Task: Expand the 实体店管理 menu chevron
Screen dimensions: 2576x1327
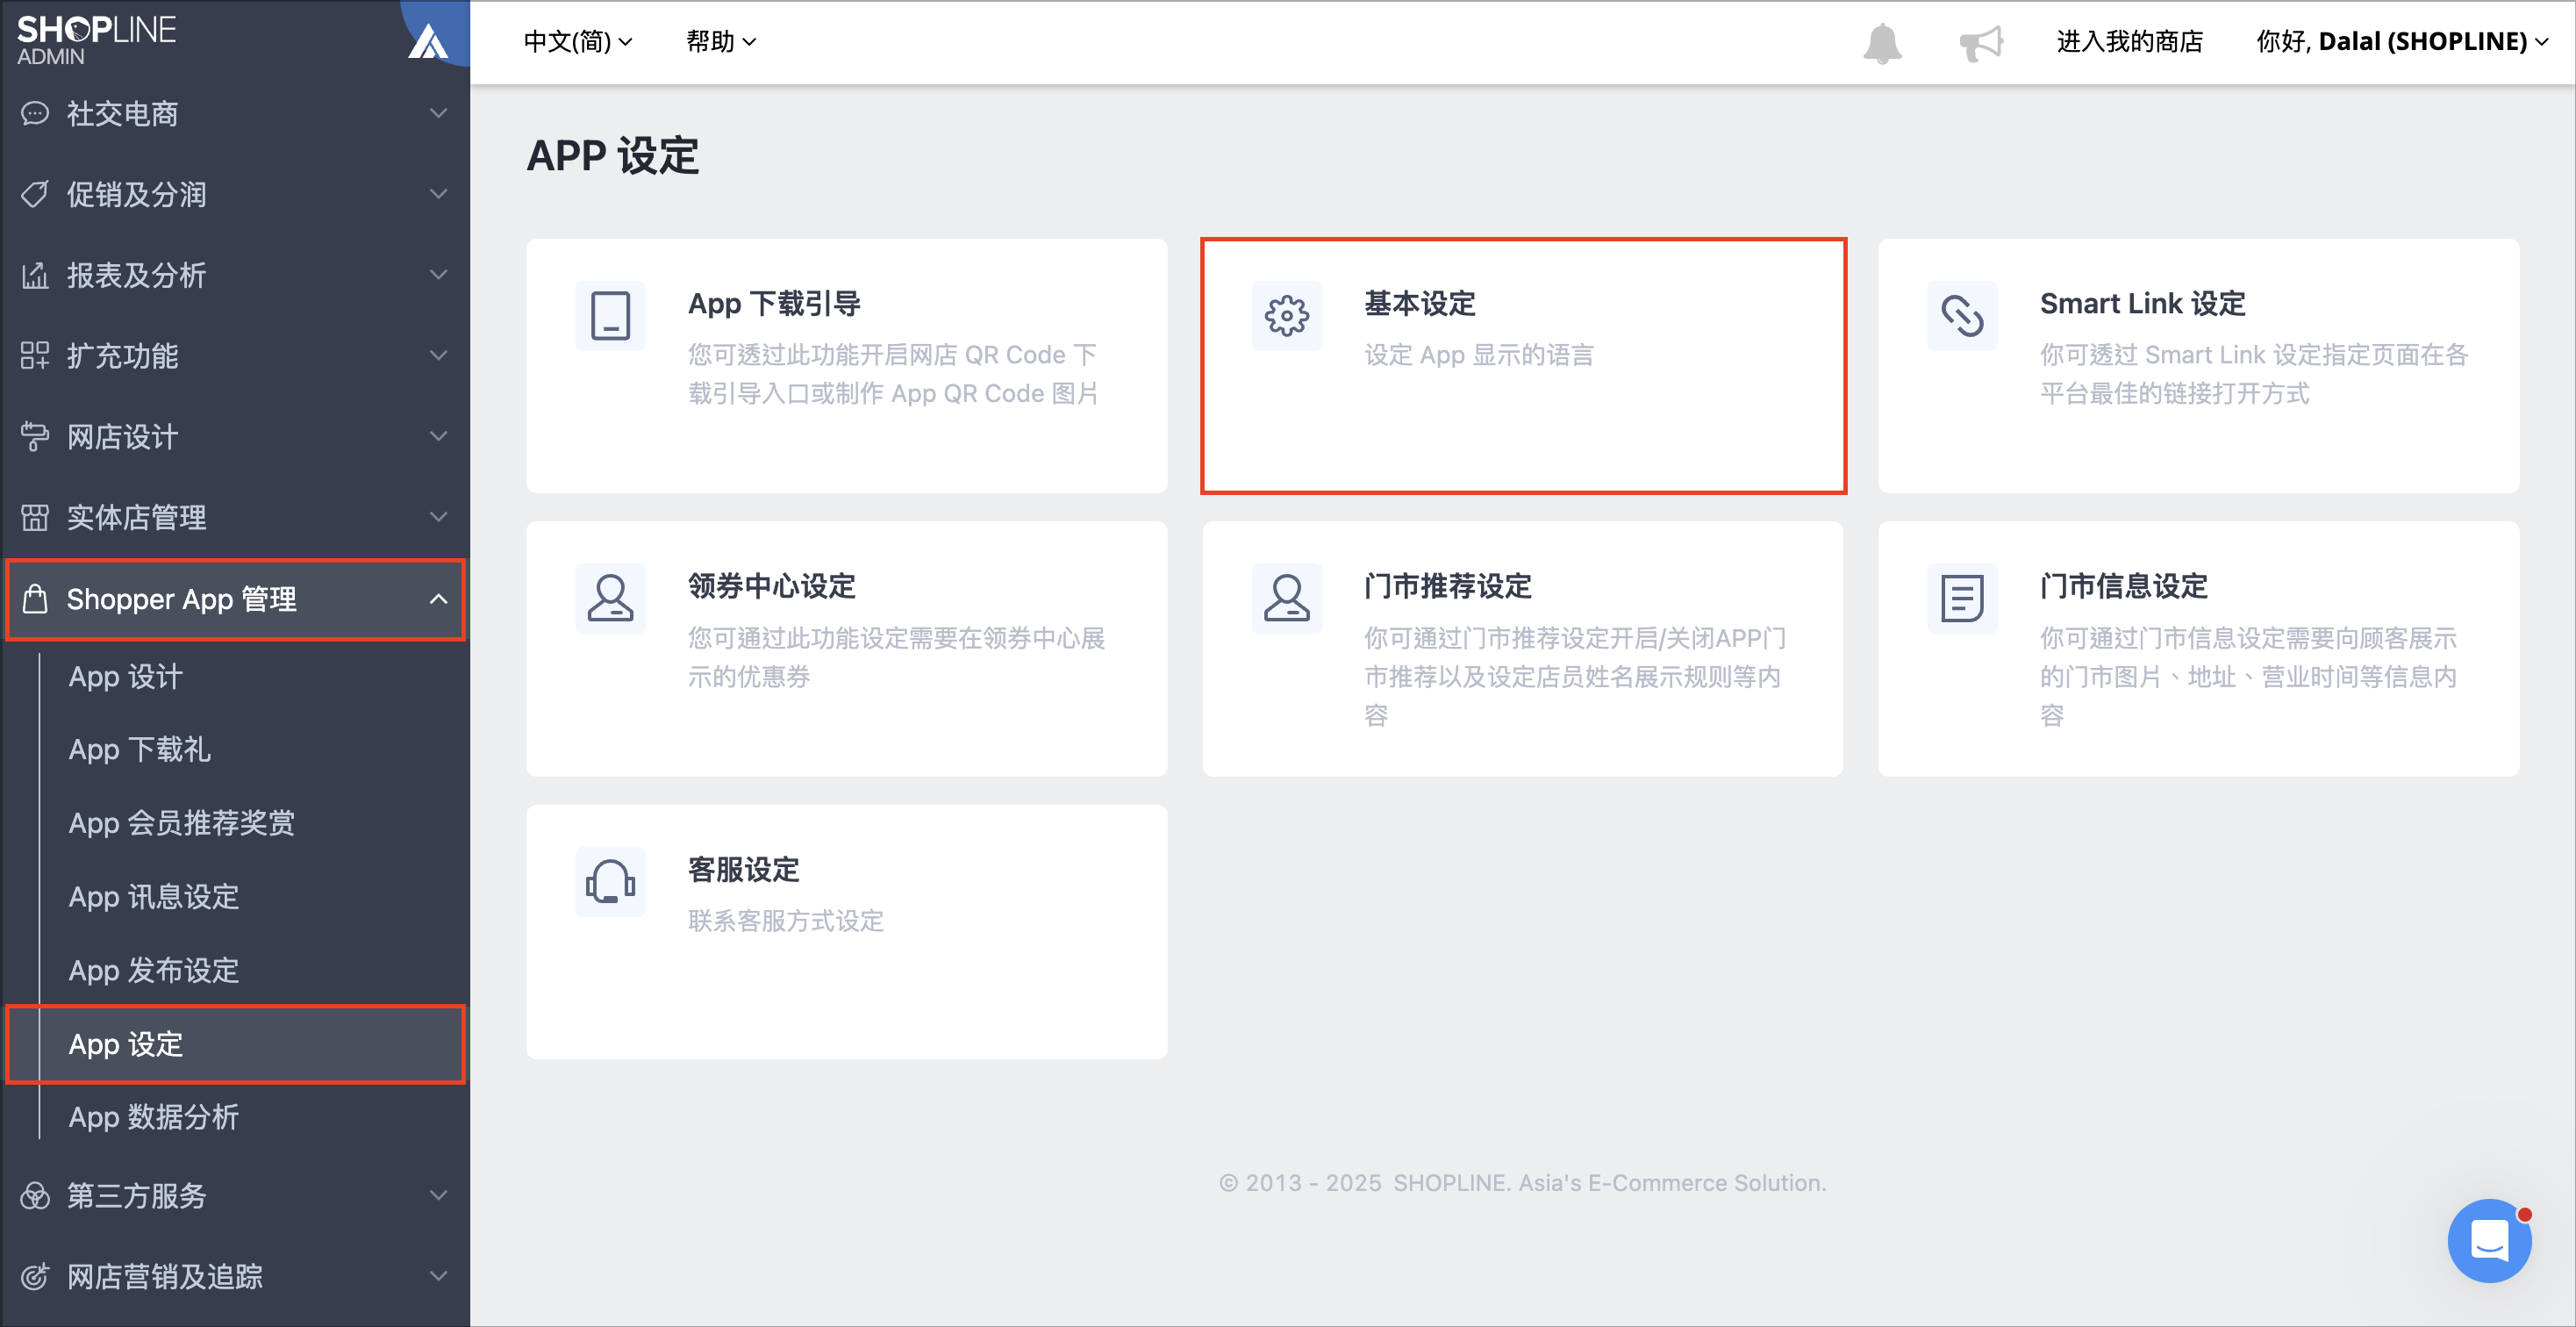Action: (438, 517)
